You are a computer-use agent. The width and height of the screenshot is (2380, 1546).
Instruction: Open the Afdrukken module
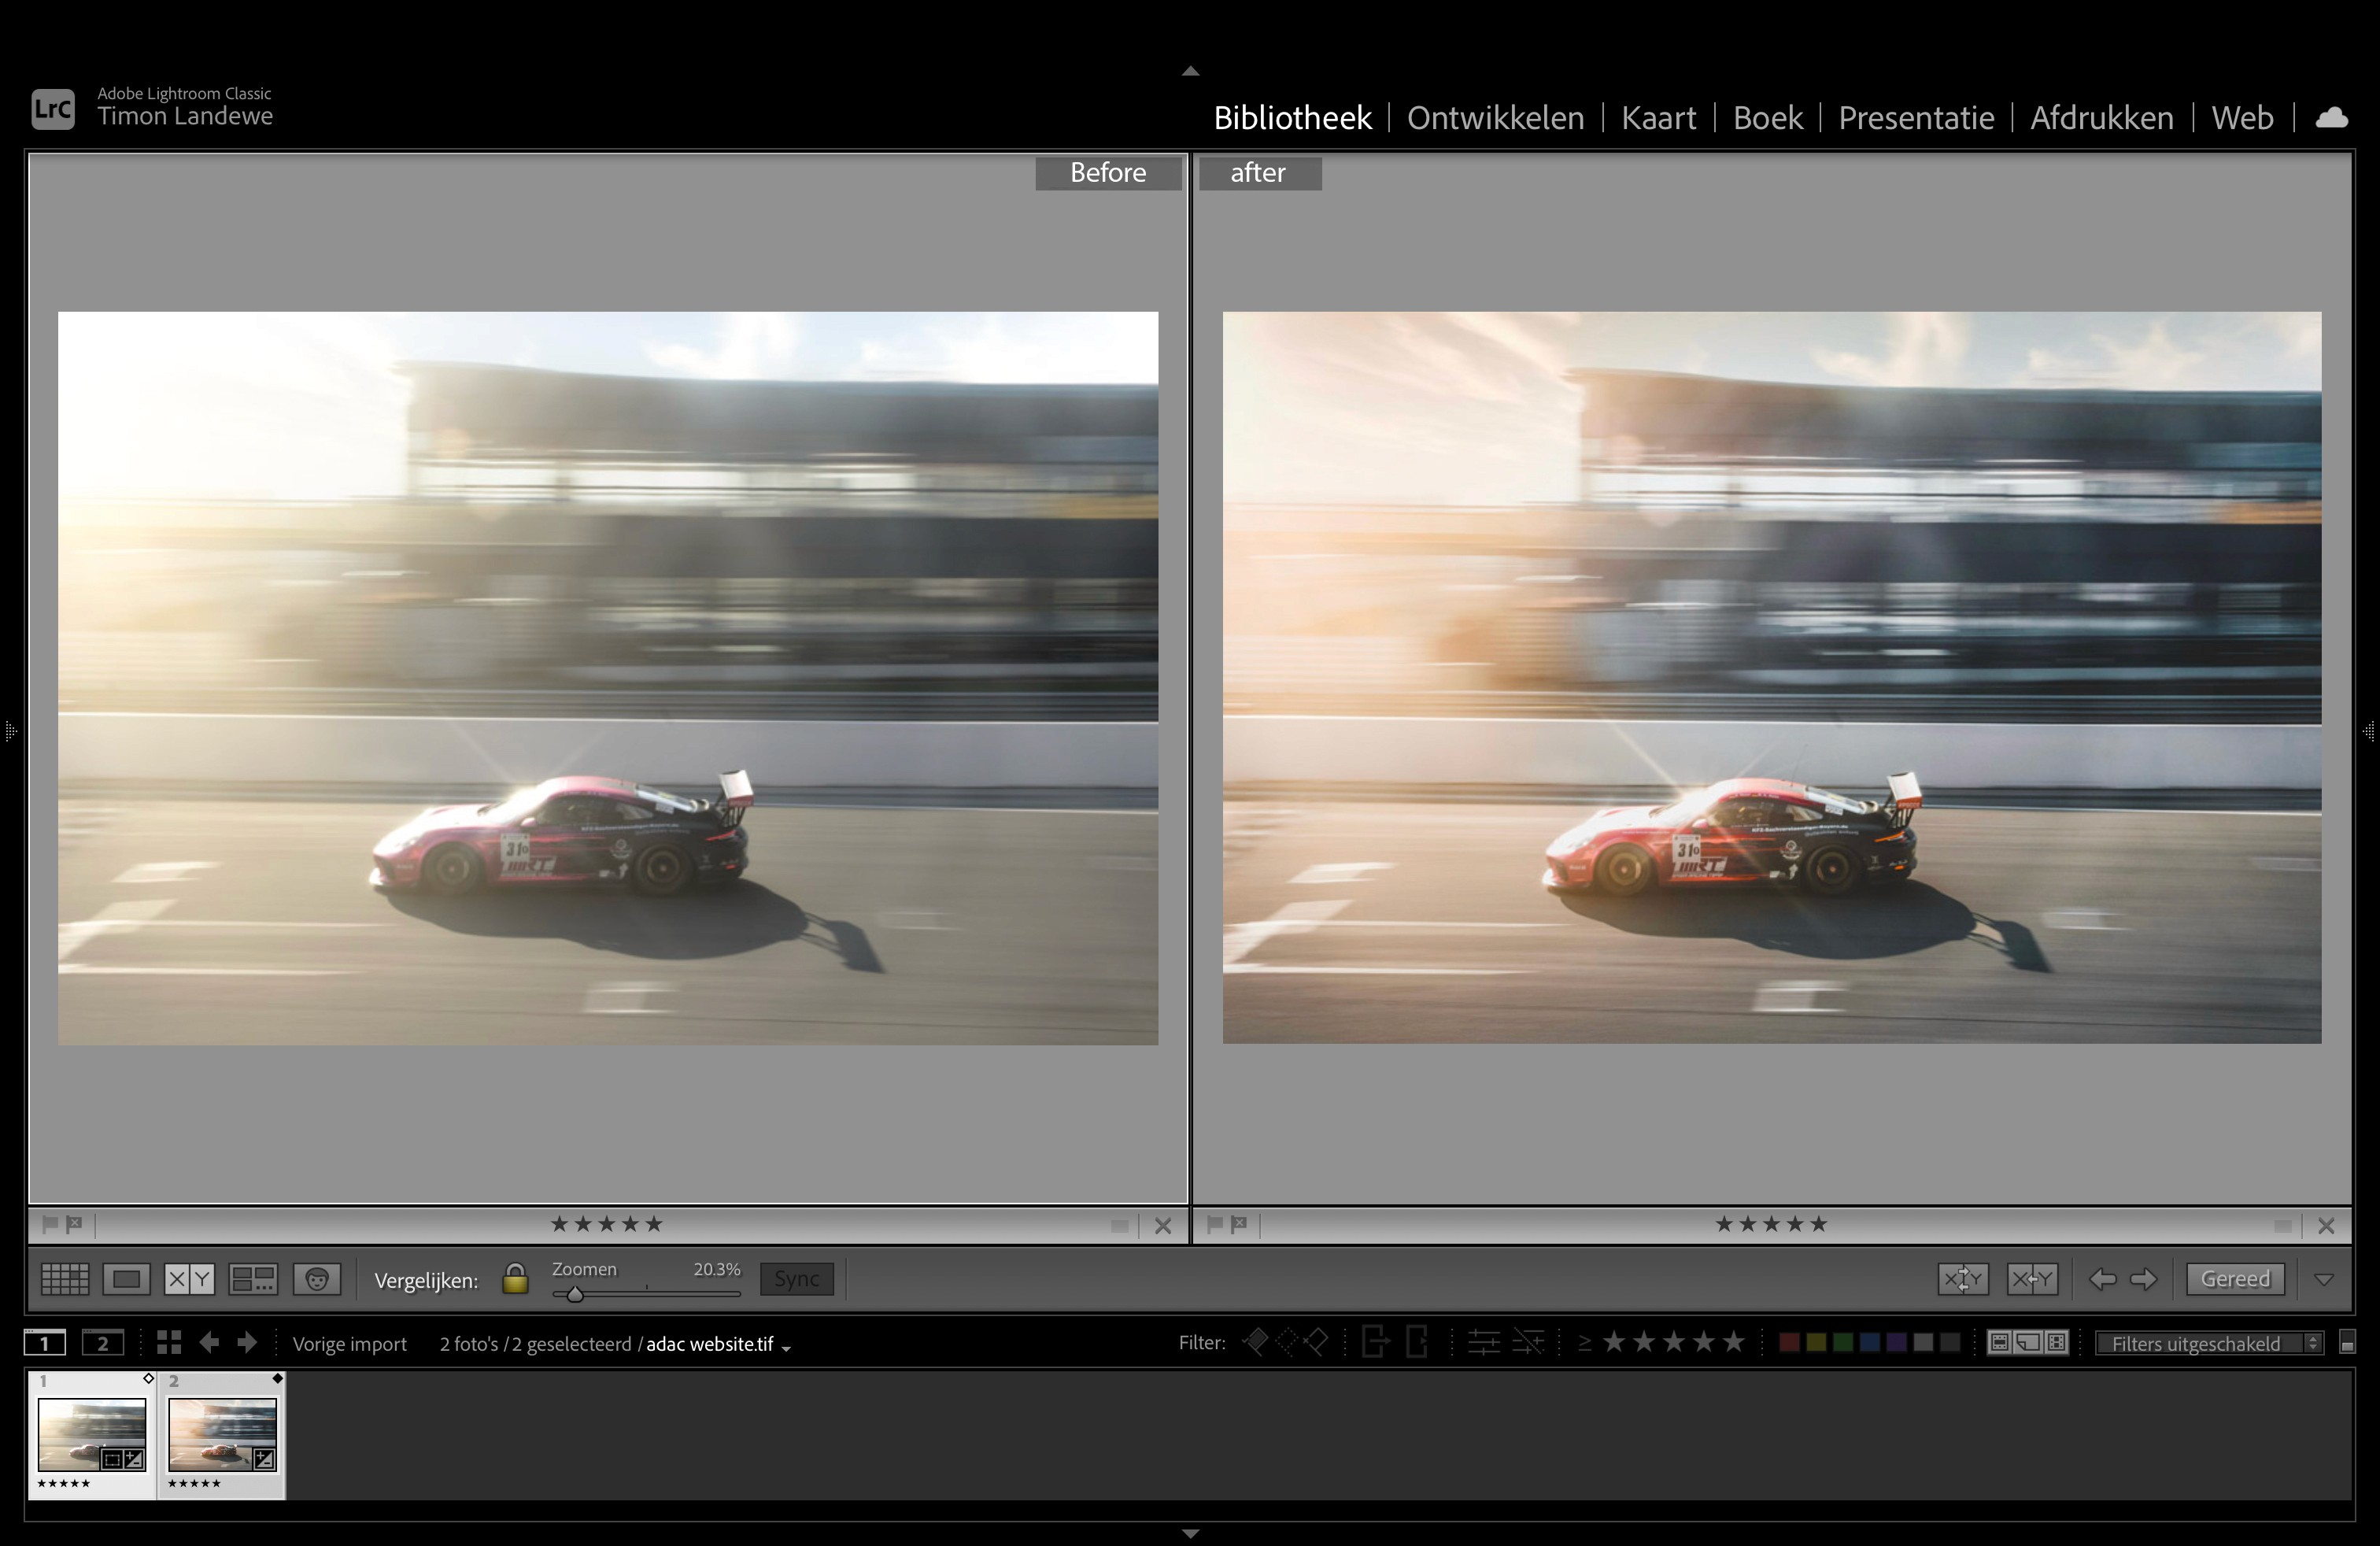[2101, 118]
